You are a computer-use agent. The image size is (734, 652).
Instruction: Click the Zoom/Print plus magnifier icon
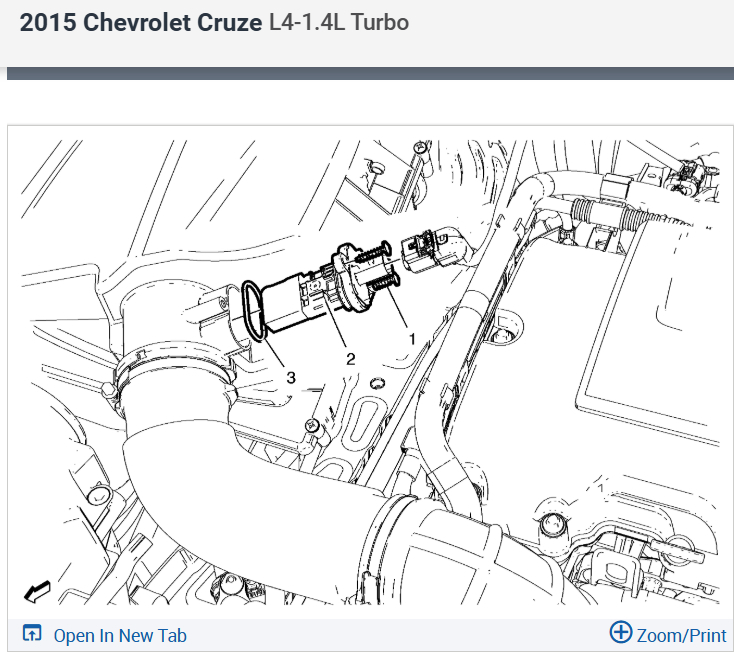tap(621, 632)
